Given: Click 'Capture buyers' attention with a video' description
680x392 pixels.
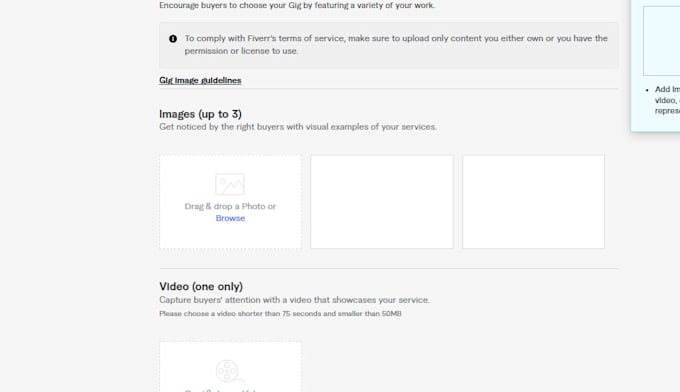Looking at the screenshot, I should pyautogui.click(x=294, y=300).
